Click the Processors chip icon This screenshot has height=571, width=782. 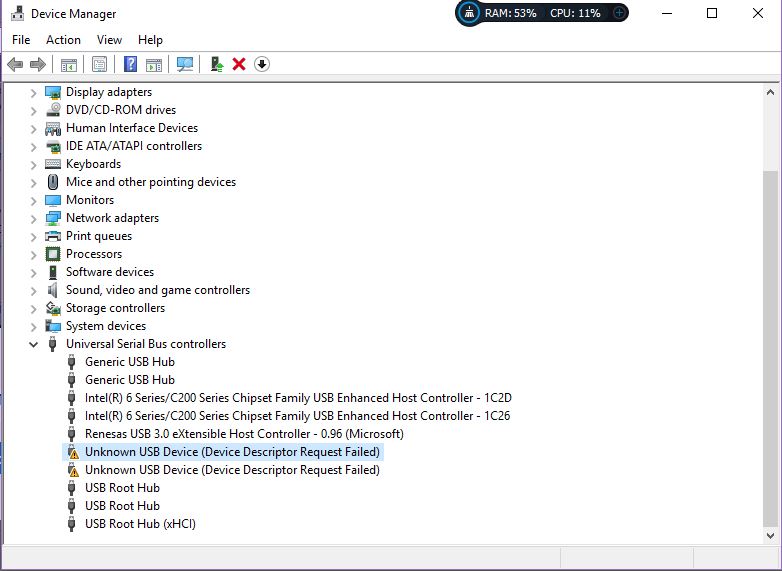(x=53, y=254)
